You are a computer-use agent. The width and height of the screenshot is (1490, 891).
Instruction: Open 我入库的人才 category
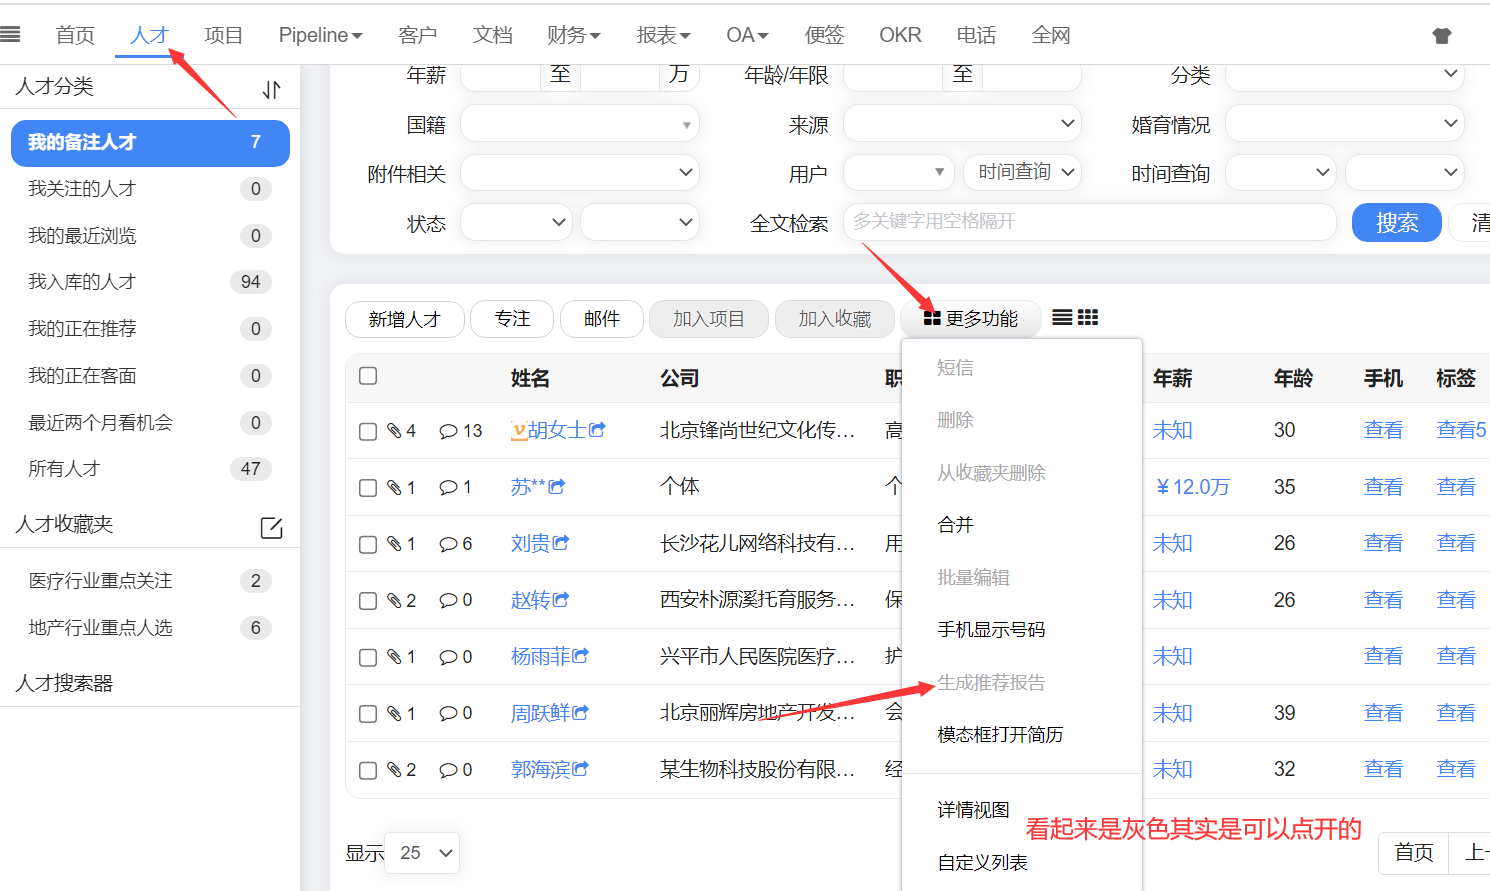(150, 282)
